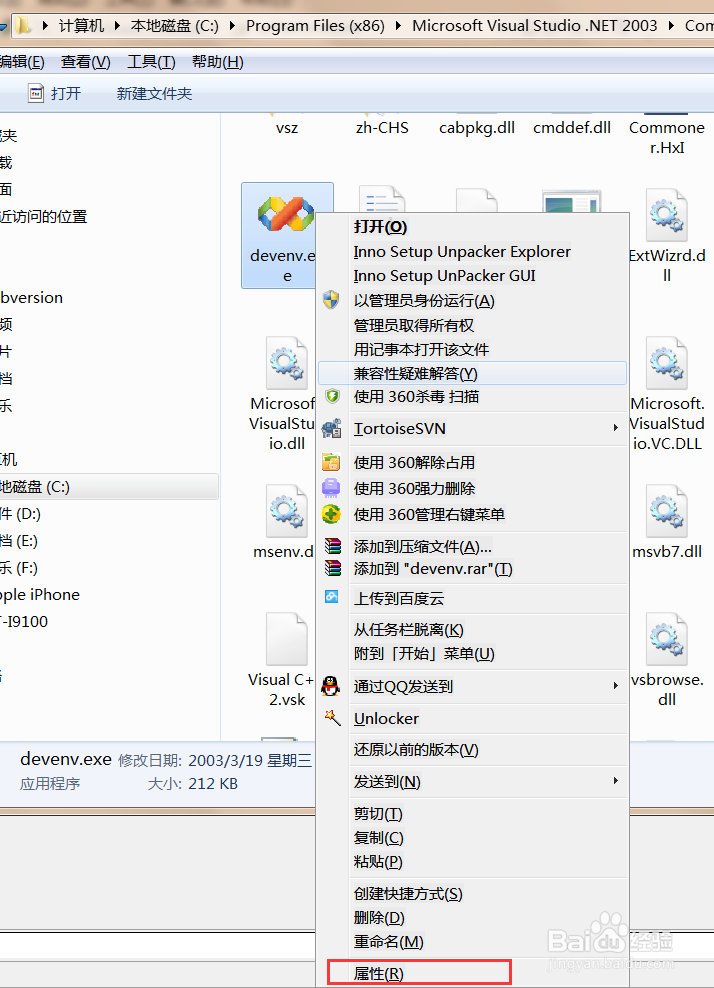Open the 帮助(H) menu
Viewport: 714px width, 988px height.
217,62
